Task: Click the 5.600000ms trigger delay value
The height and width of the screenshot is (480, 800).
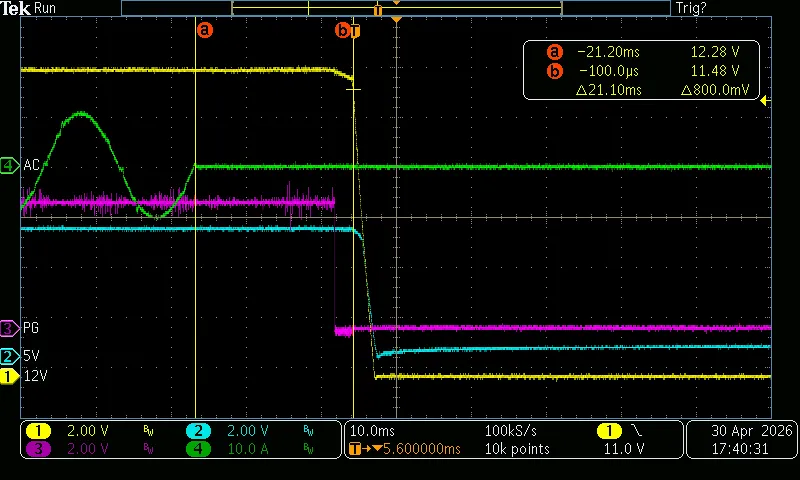Action: [x=422, y=449]
